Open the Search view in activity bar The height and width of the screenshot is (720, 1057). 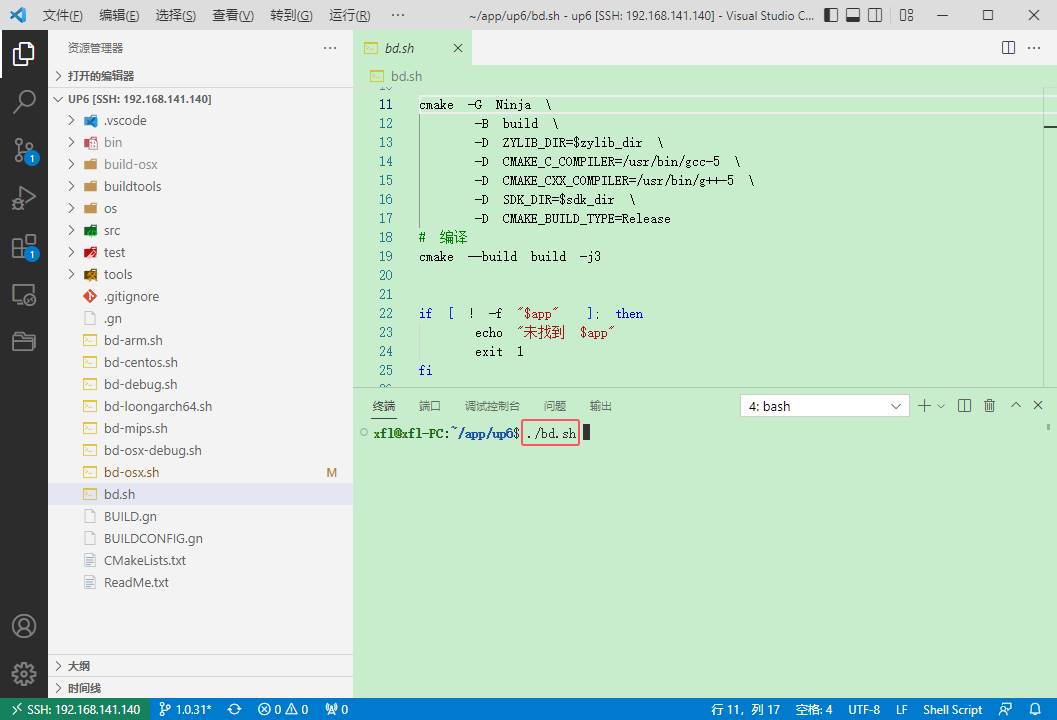tap(24, 101)
